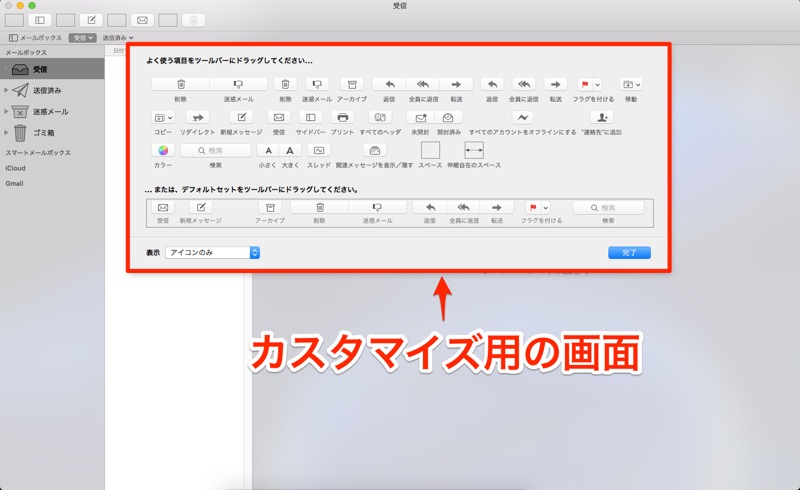The width and height of the screenshot is (800, 490).
Task: Click the 開封済み mark read icon
Action: pyautogui.click(x=448, y=117)
